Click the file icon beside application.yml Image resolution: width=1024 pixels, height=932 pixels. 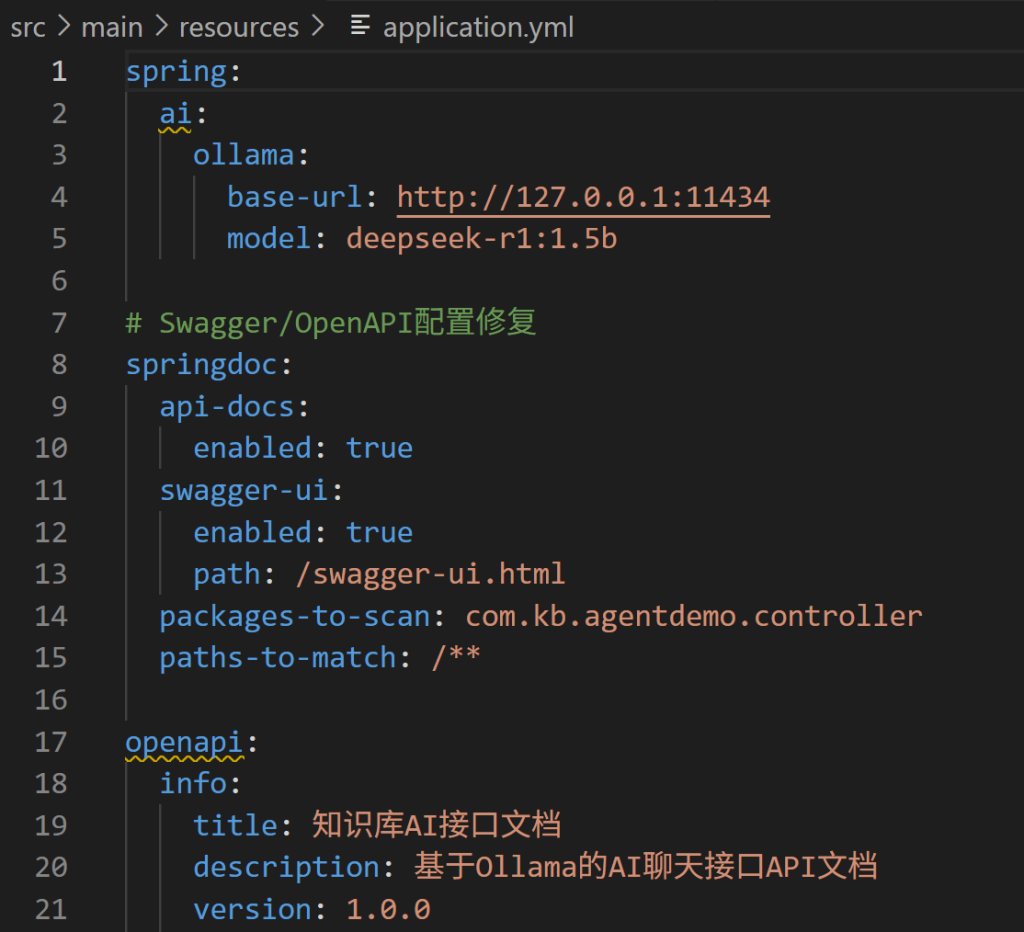tap(360, 26)
